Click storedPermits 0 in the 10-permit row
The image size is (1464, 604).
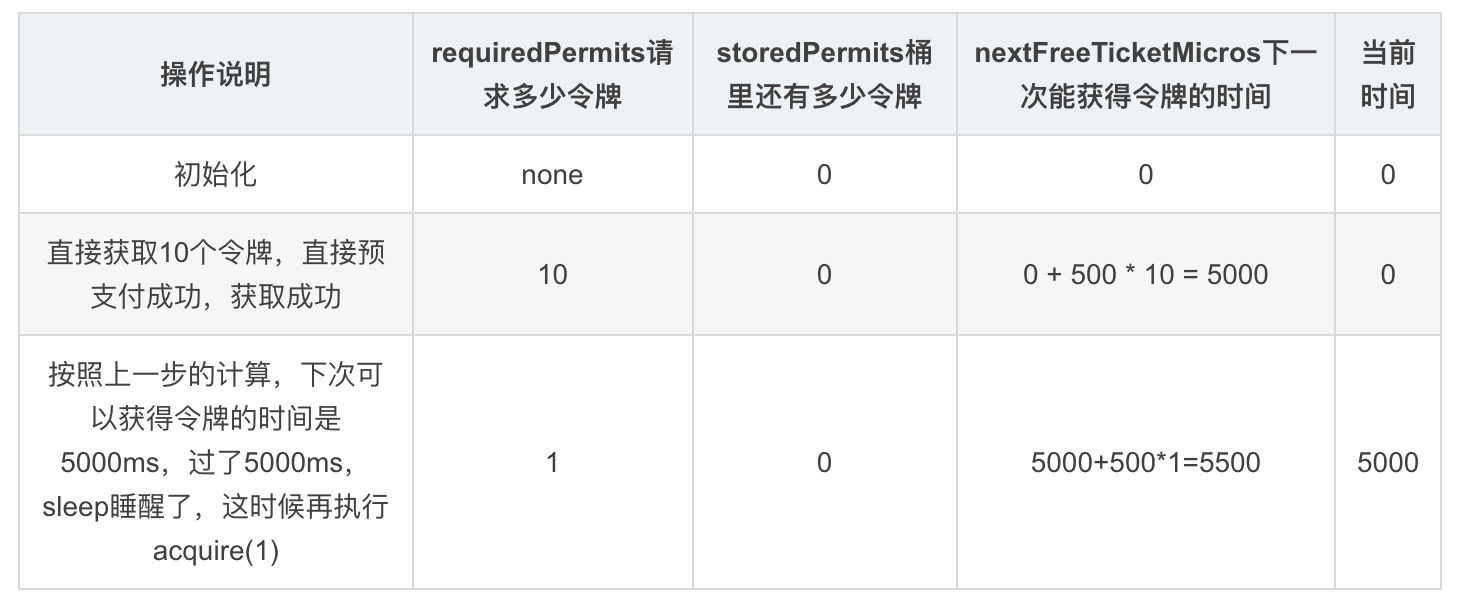824,274
